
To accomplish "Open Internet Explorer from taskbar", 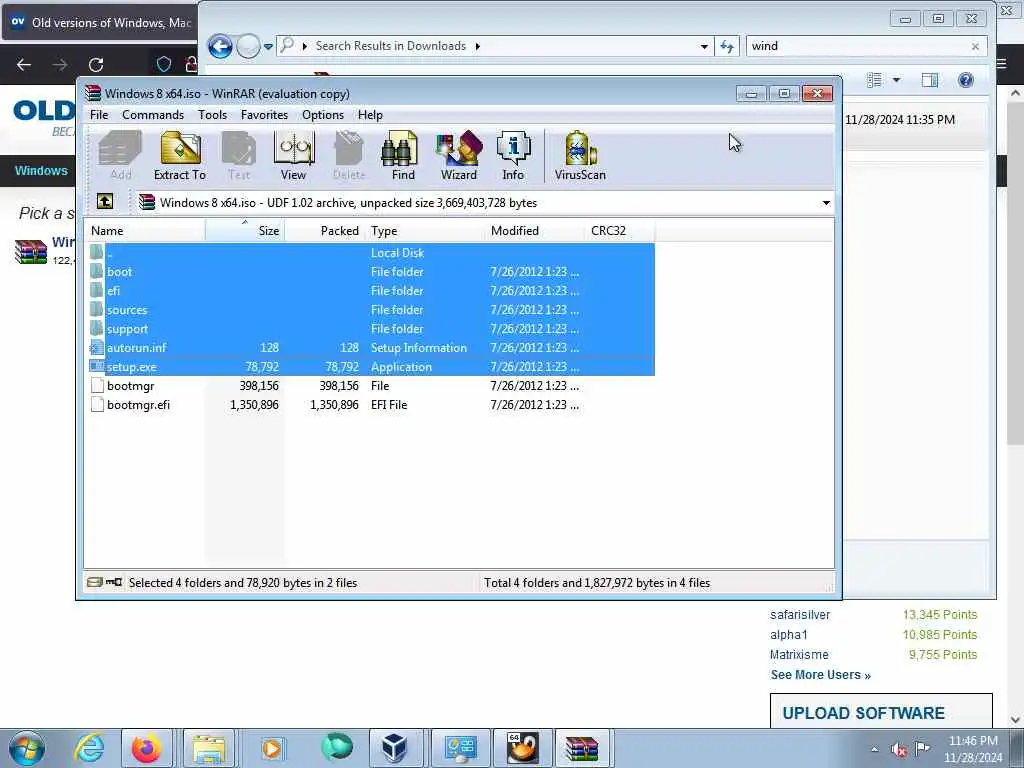I will coord(89,748).
